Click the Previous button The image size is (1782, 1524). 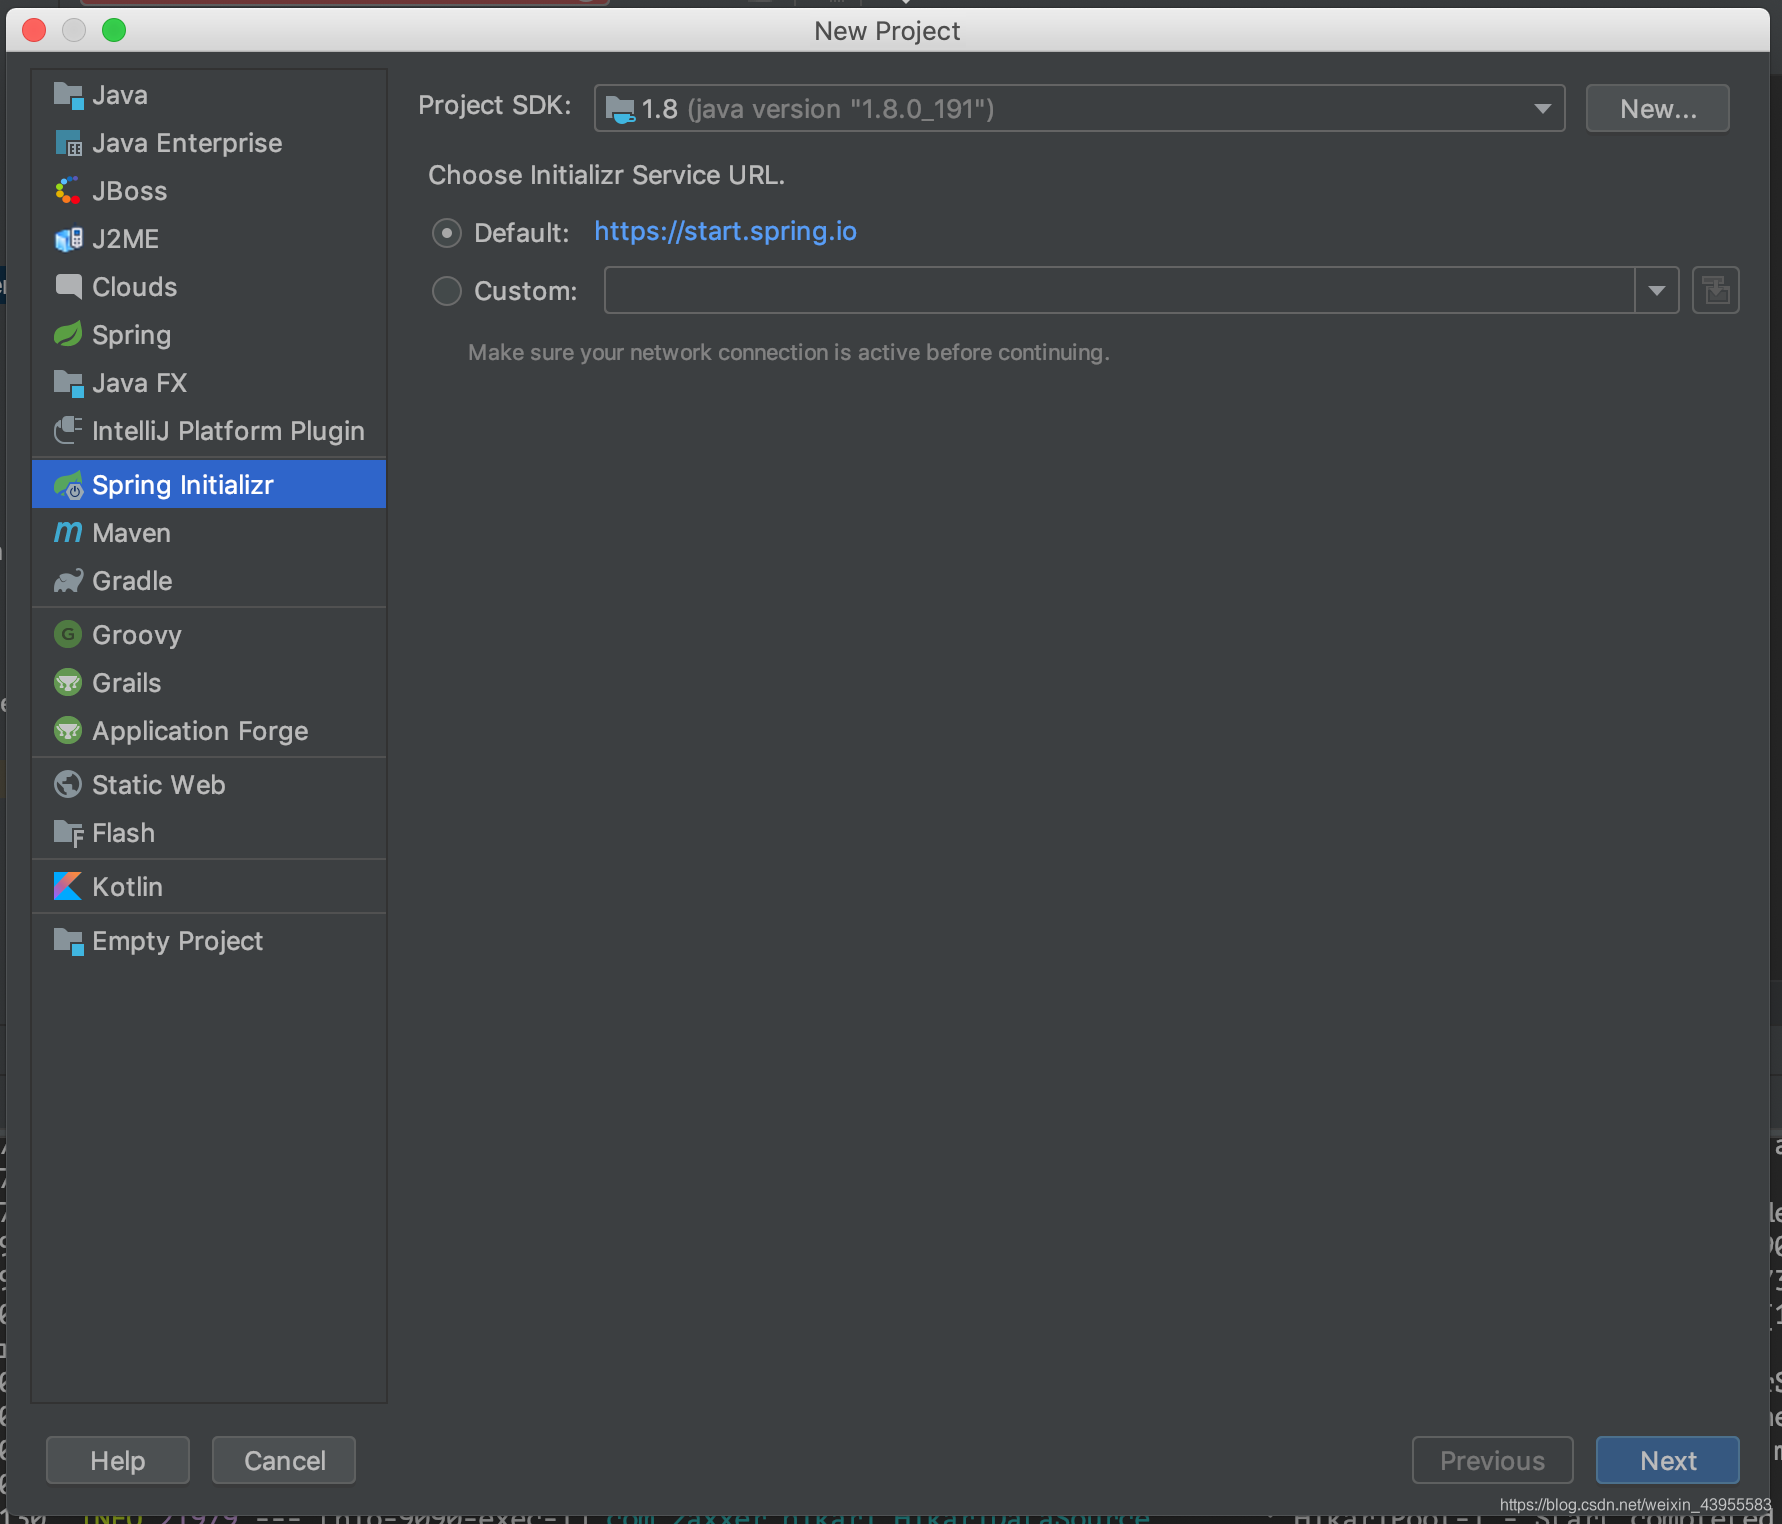1492,1460
